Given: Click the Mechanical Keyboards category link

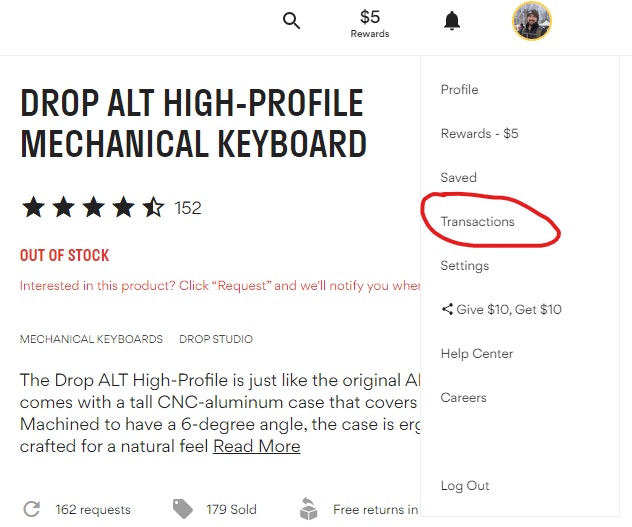Looking at the screenshot, I should click(91, 339).
